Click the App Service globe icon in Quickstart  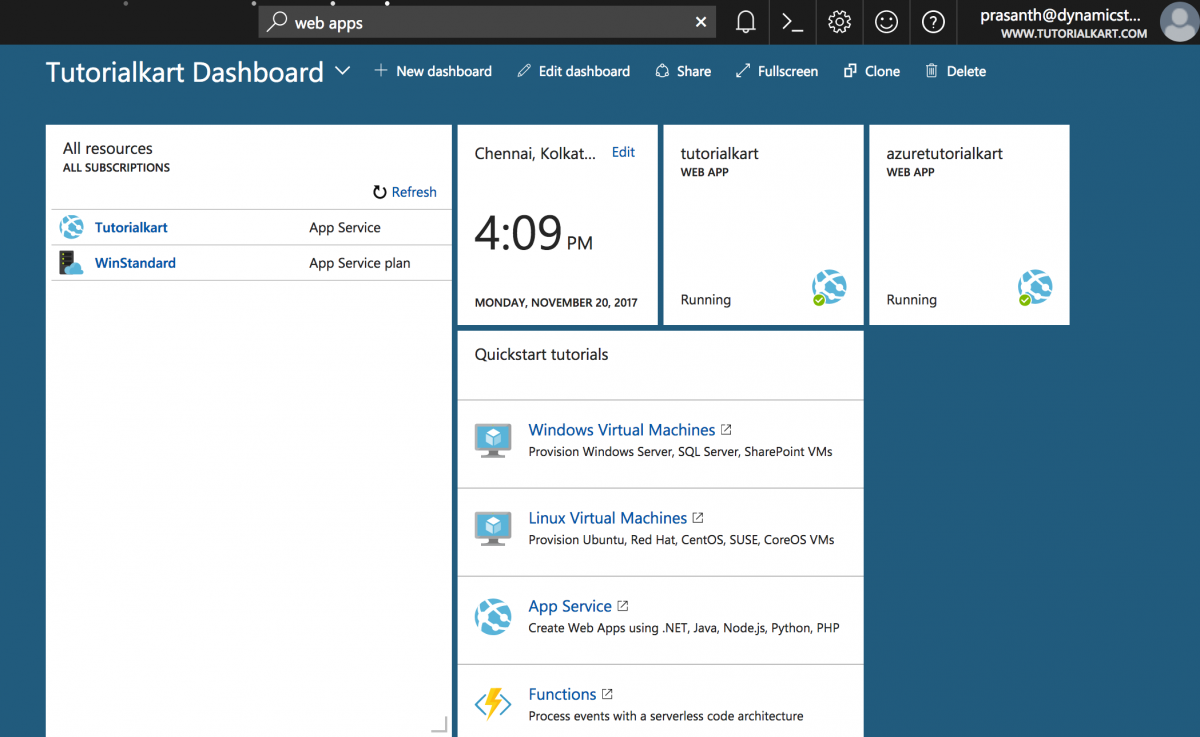pos(493,617)
